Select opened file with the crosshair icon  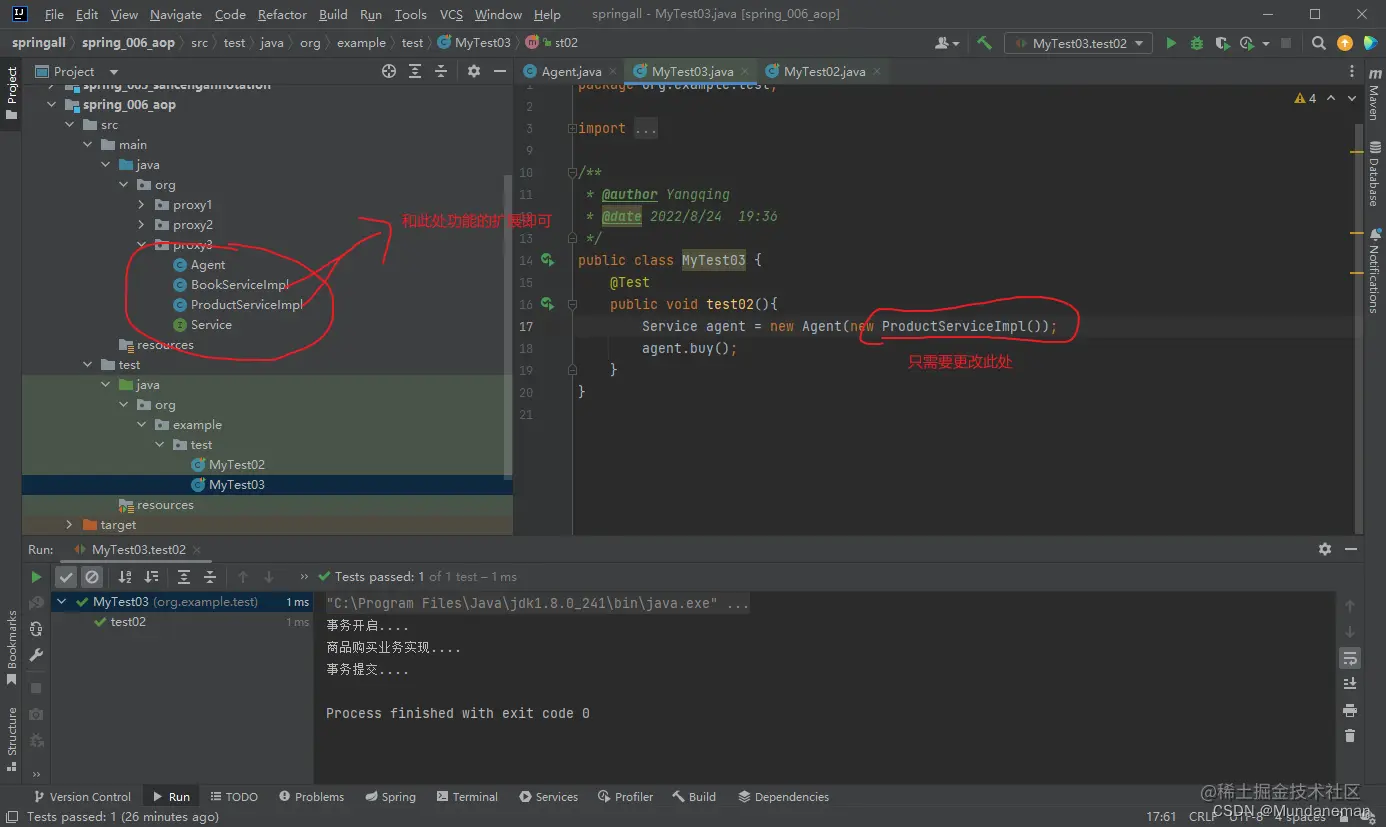tap(389, 71)
